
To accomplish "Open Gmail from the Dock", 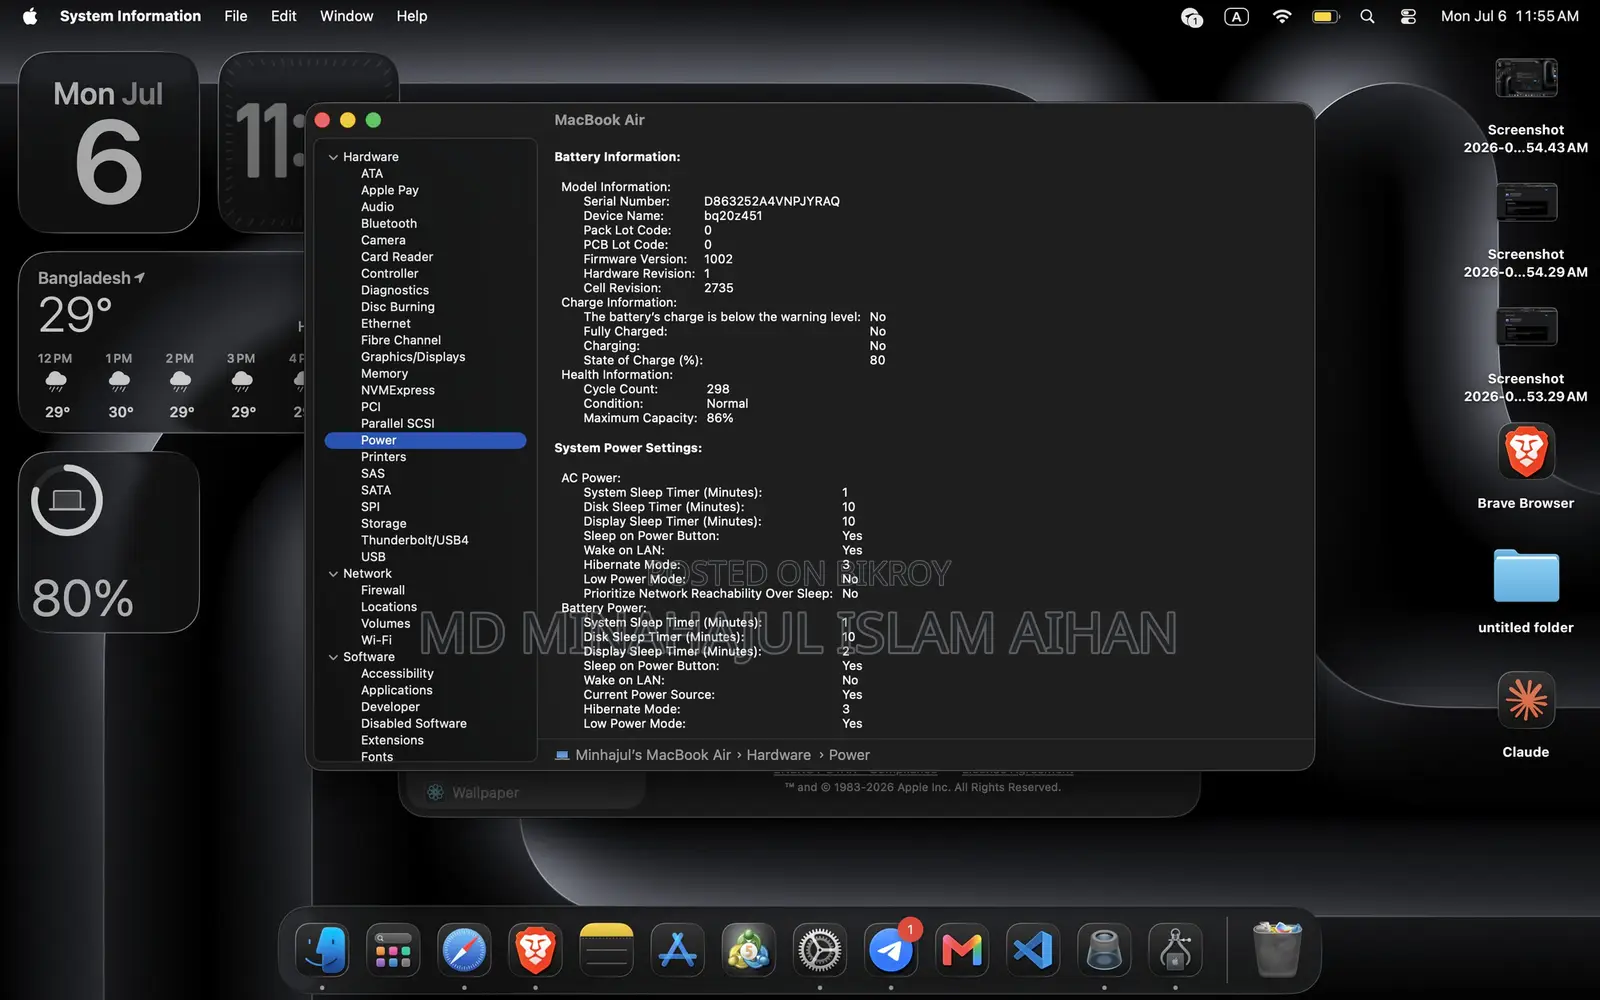I will coord(962,950).
